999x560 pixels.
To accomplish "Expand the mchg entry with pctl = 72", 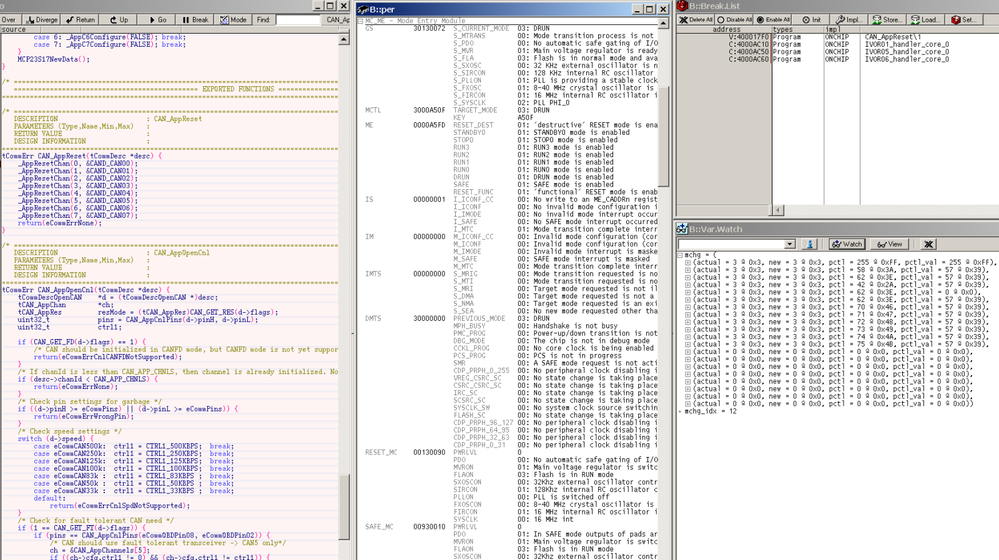I will tap(687, 322).
